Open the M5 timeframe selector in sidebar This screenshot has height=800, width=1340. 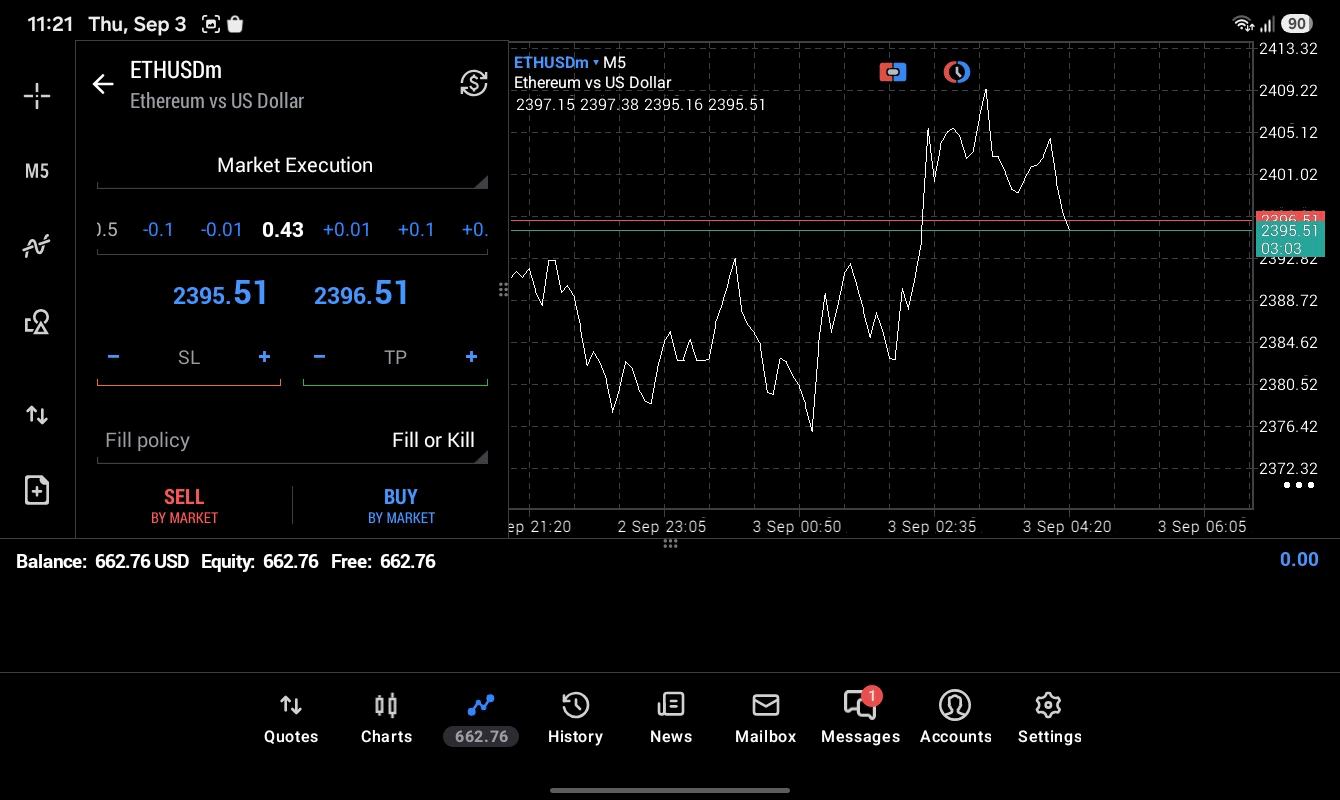(37, 171)
